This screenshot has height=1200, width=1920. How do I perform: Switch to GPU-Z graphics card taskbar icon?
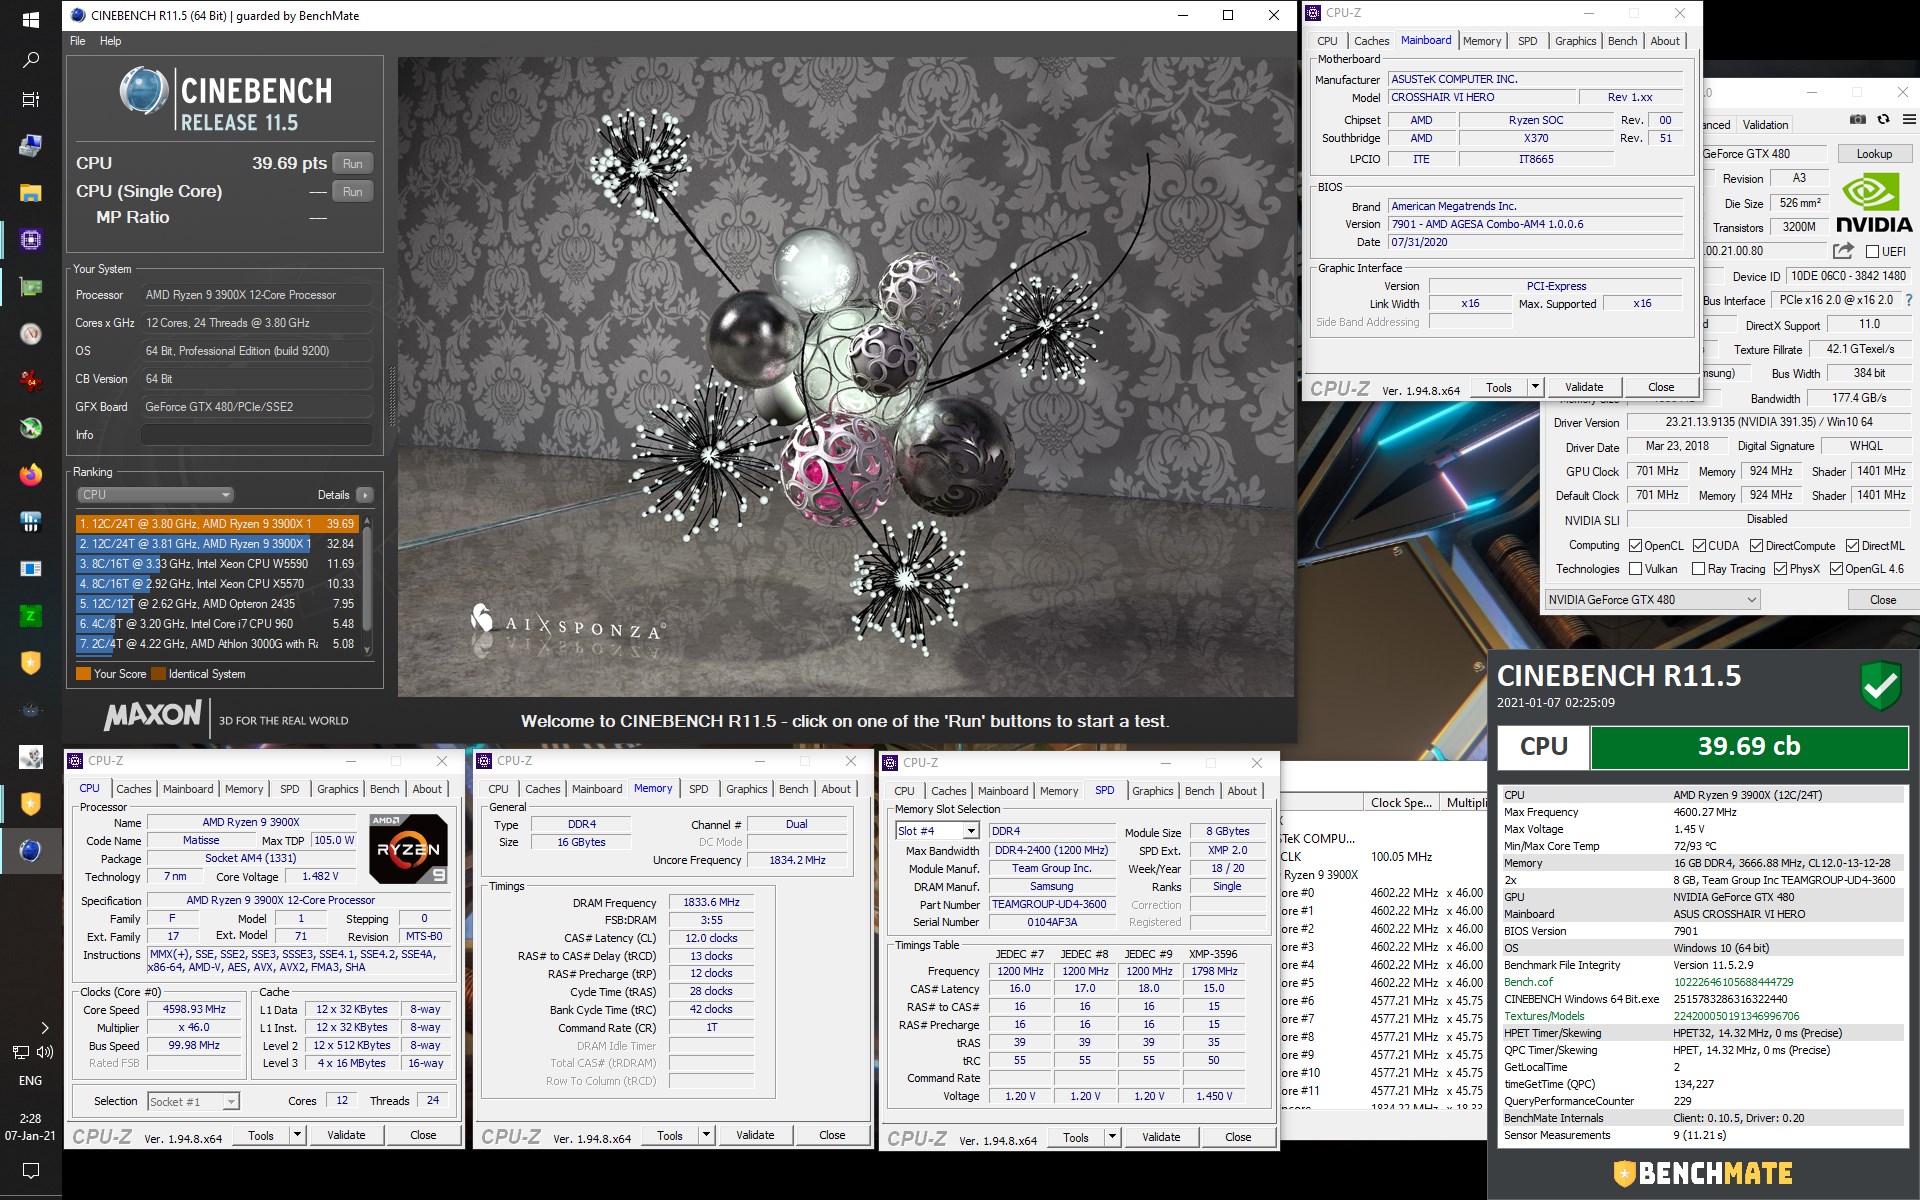(x=30, y=288)
